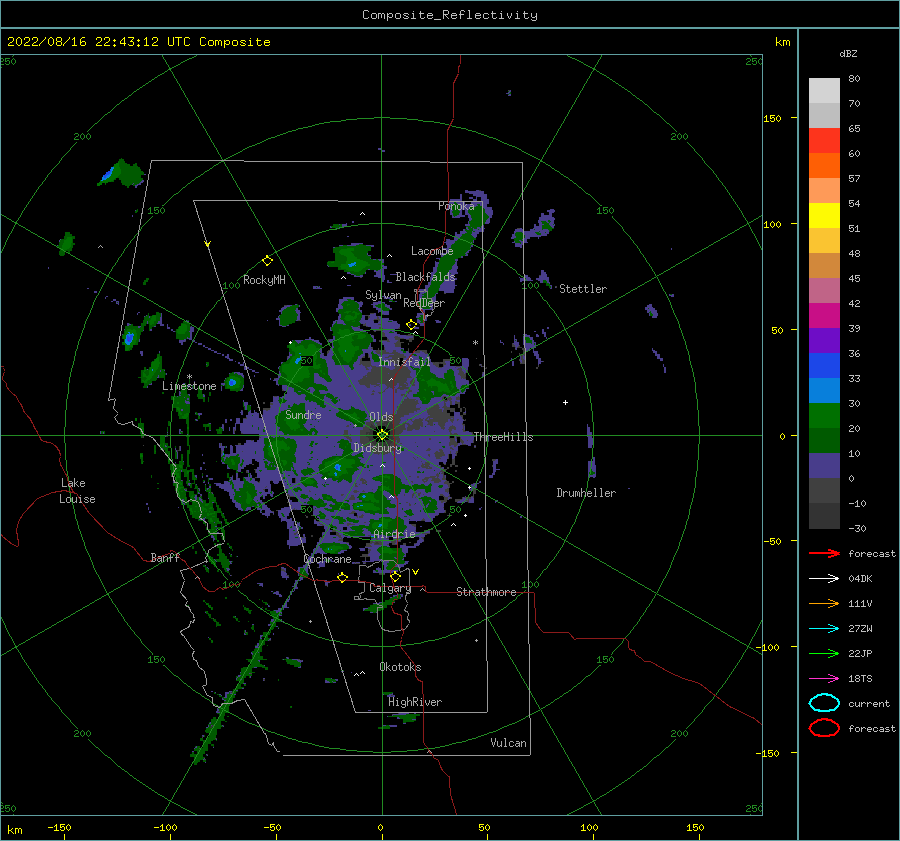Click the asterisk marker above Limestone
The image size is (900, 841).
(x=189, y=377)
